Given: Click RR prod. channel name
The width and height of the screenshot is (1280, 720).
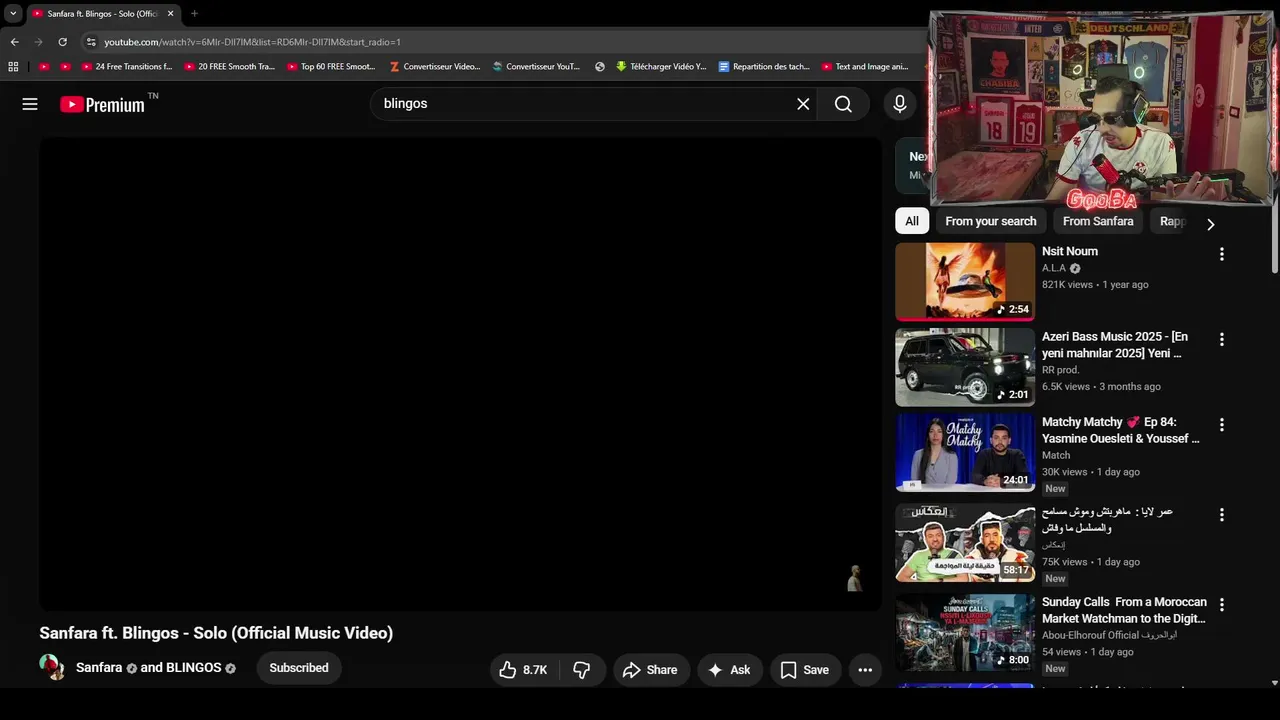Looking at the screenshot, I should point(1061,370).
